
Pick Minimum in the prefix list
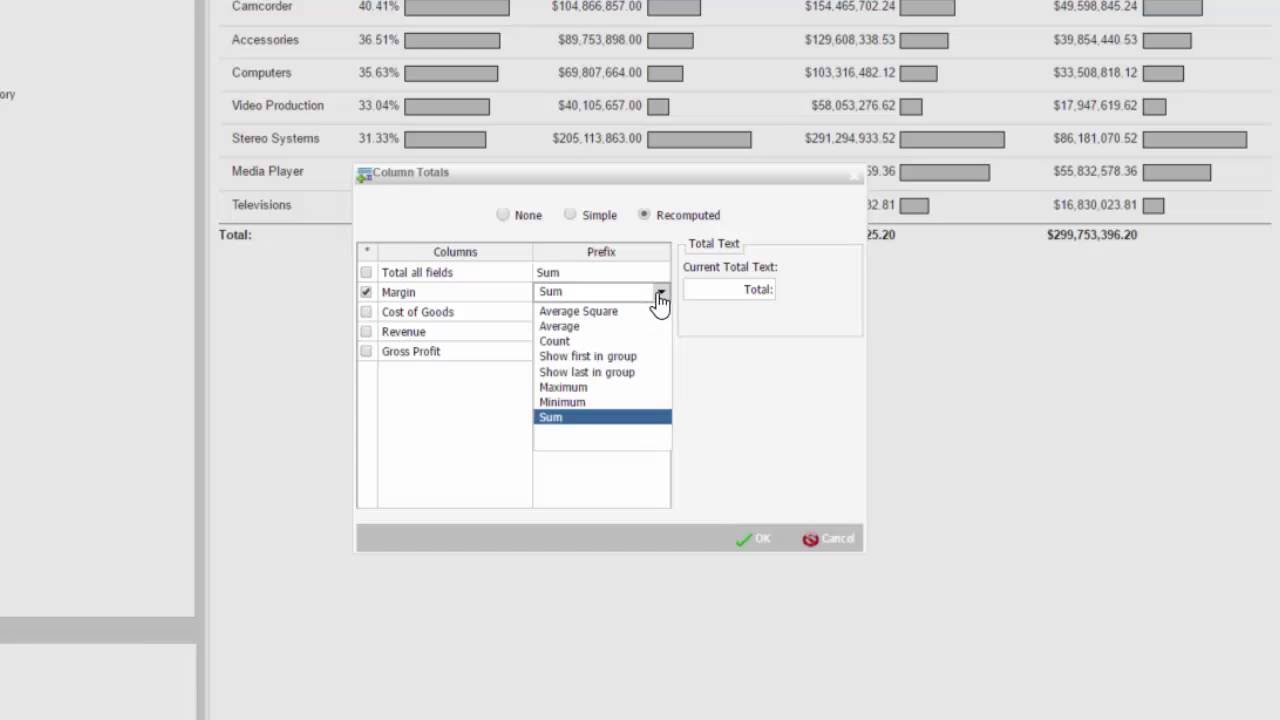pyautogui.click(x=602, y=402)
